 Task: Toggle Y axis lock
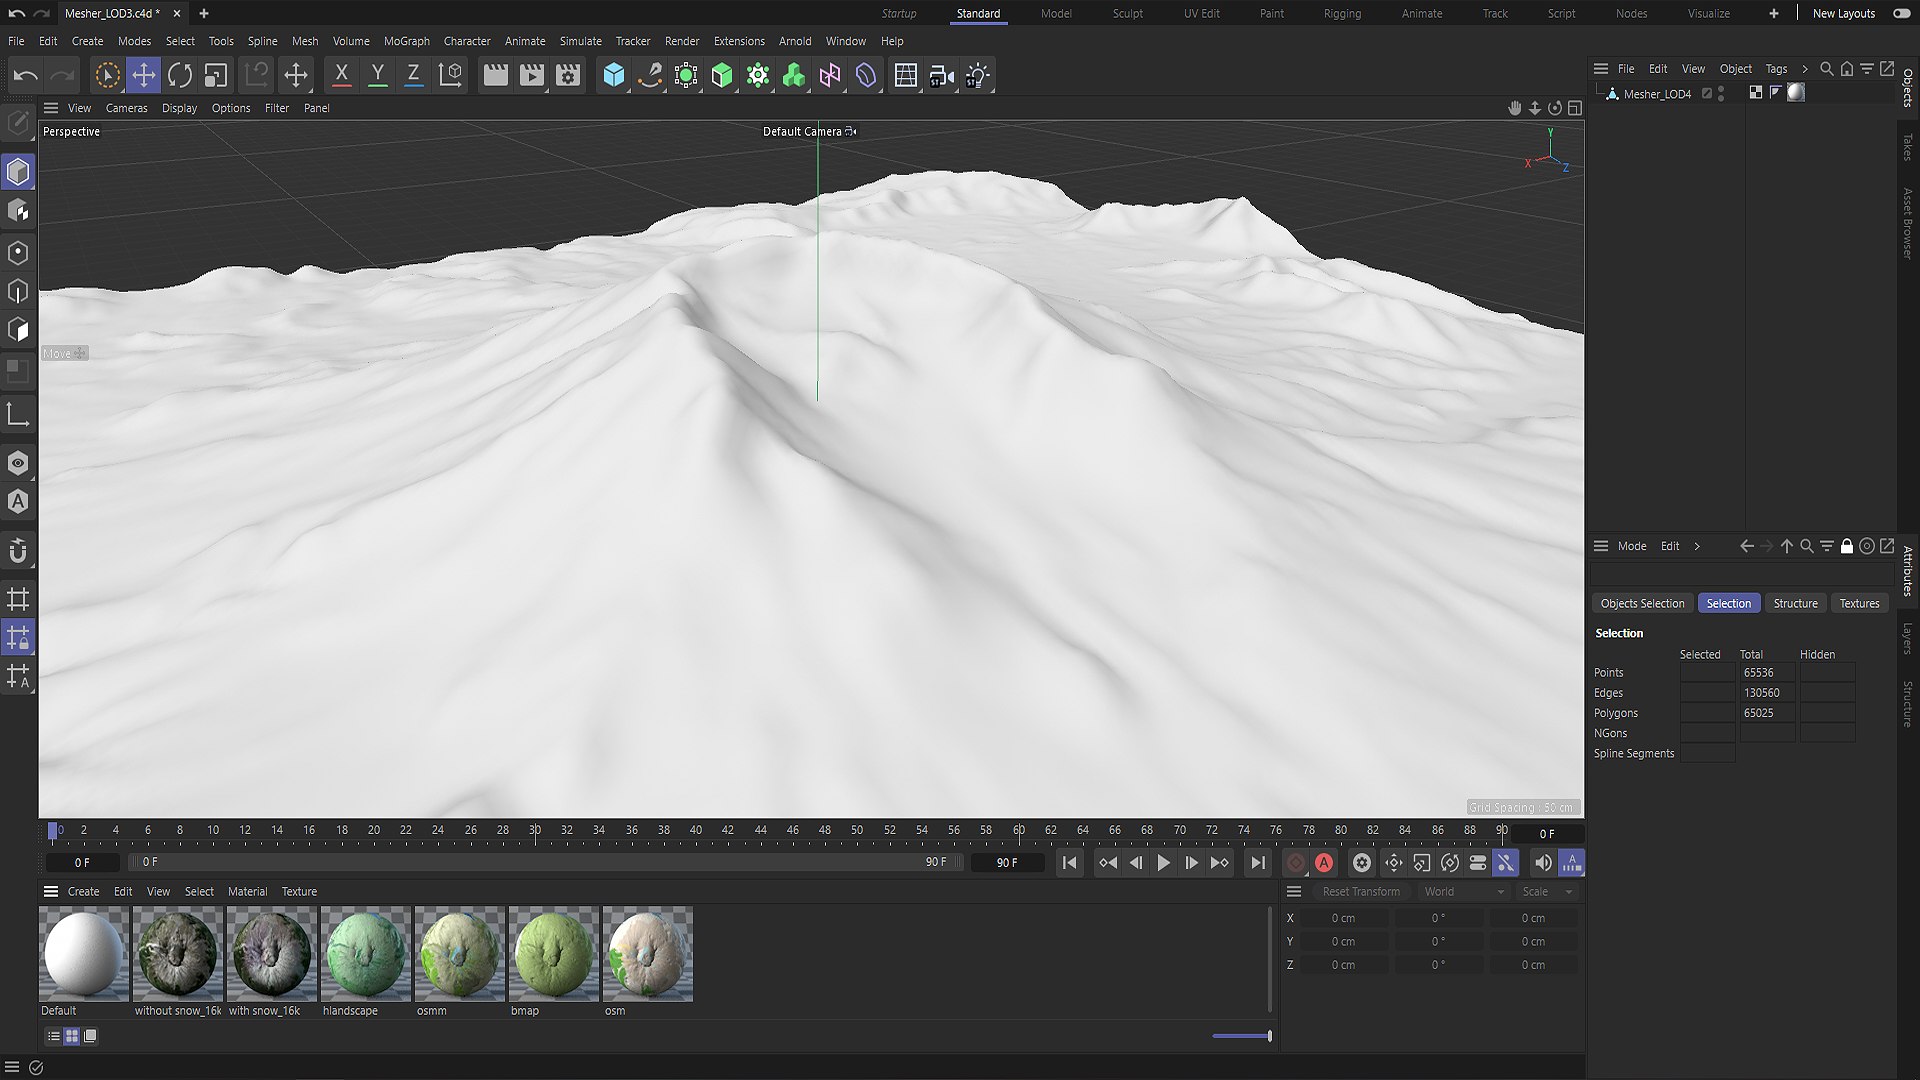tap(377, 75)
